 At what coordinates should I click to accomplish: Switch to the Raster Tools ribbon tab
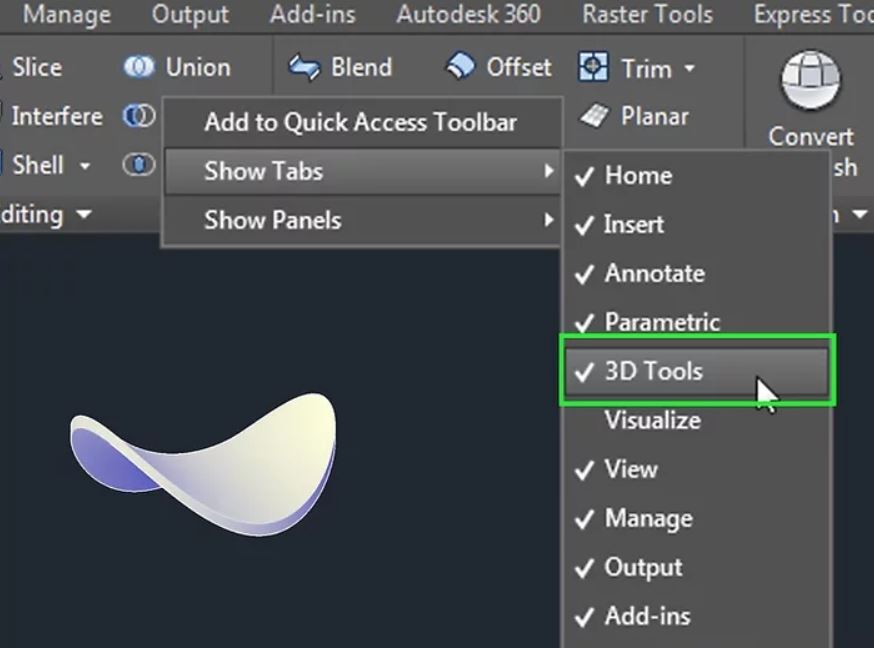click(648, 14)
